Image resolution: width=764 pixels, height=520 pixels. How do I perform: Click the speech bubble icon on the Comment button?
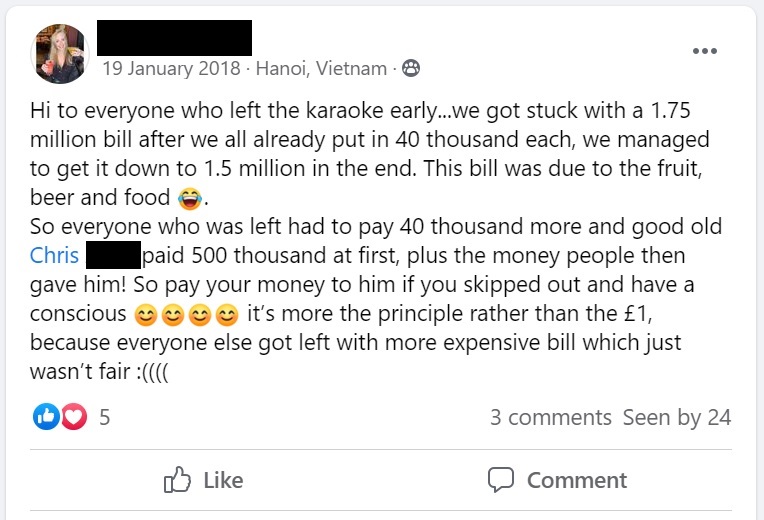[x=501, y=480]
